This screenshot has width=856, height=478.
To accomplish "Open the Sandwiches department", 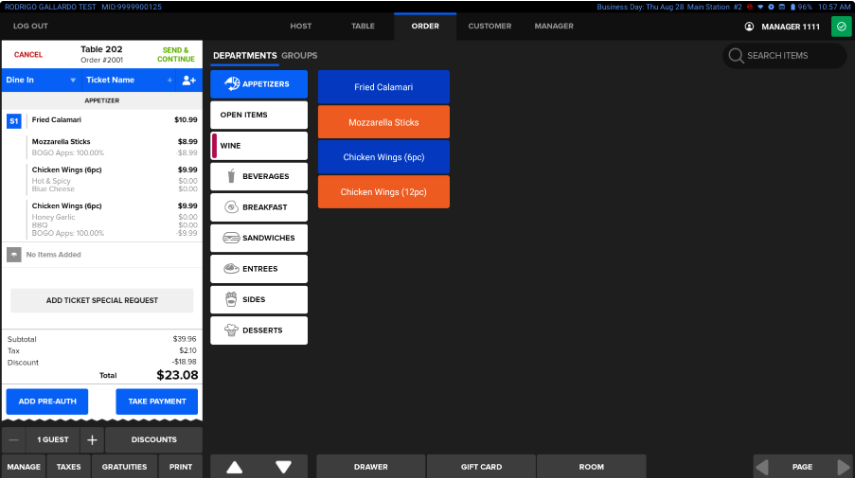I will click(x=259, y=238).
